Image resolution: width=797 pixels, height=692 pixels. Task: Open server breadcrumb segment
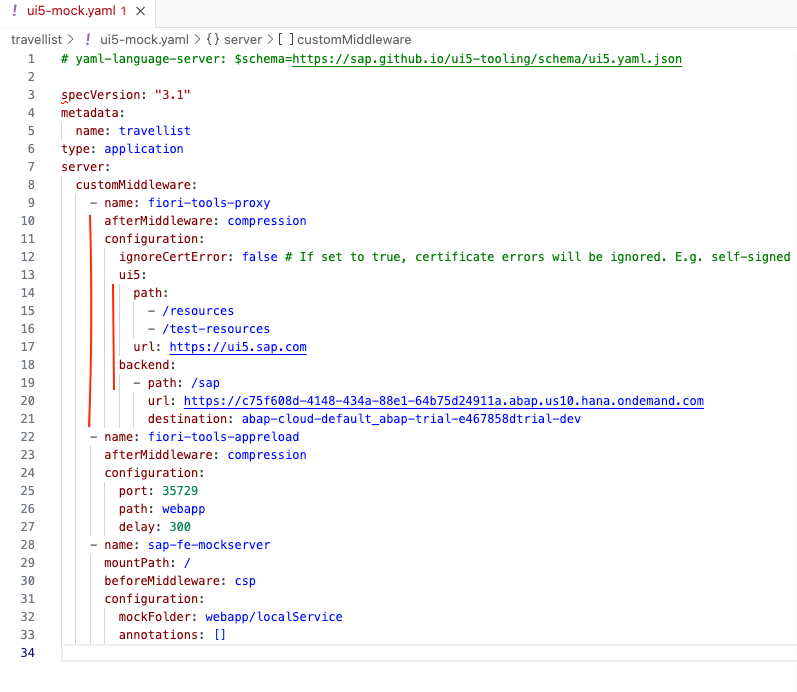243,40
